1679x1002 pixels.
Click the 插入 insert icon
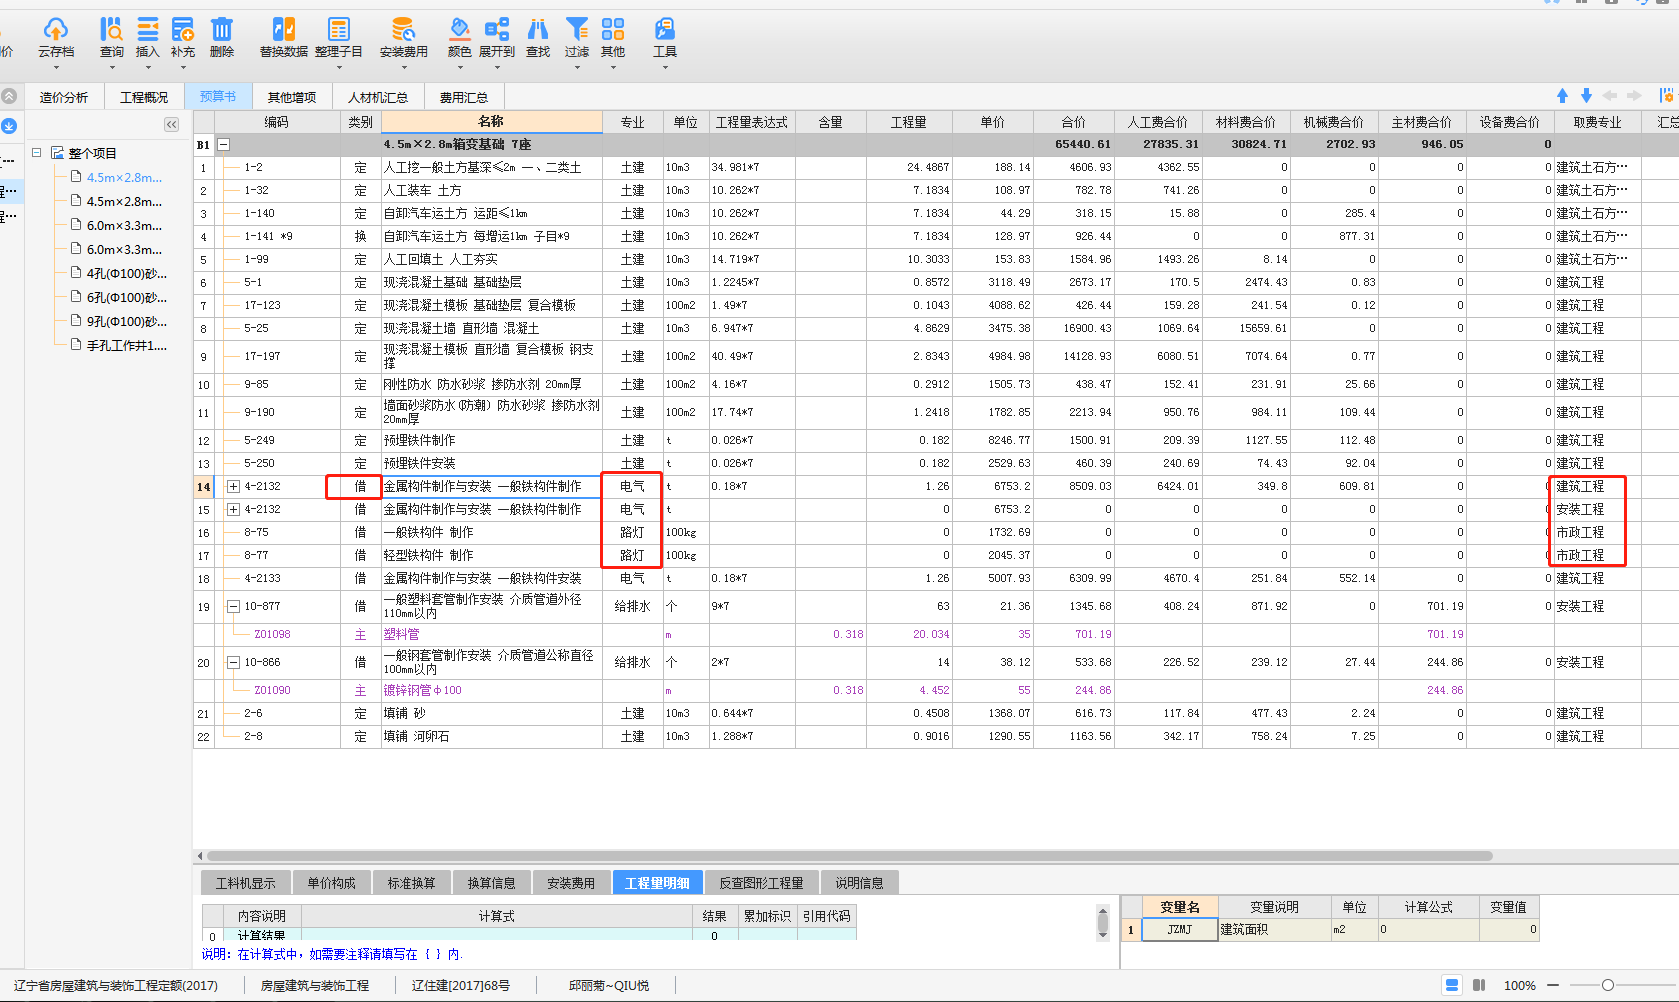[148, 29]
